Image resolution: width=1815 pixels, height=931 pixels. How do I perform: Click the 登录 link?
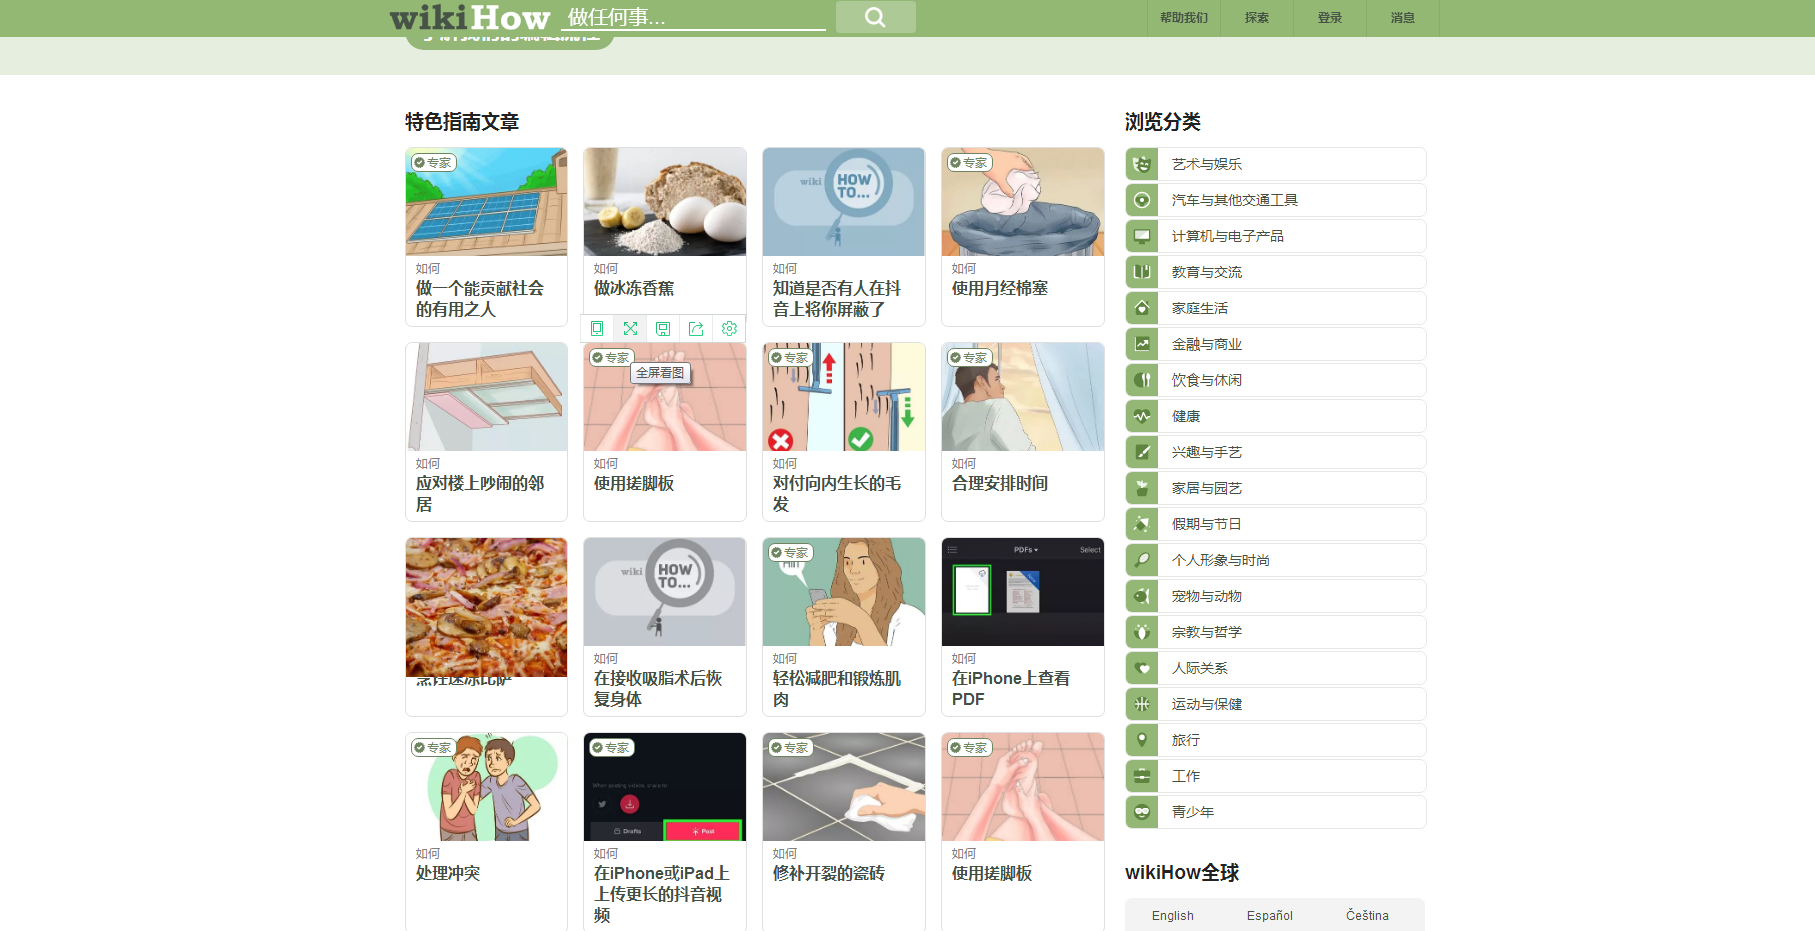pyautogui.click(x=1329, y=17)
